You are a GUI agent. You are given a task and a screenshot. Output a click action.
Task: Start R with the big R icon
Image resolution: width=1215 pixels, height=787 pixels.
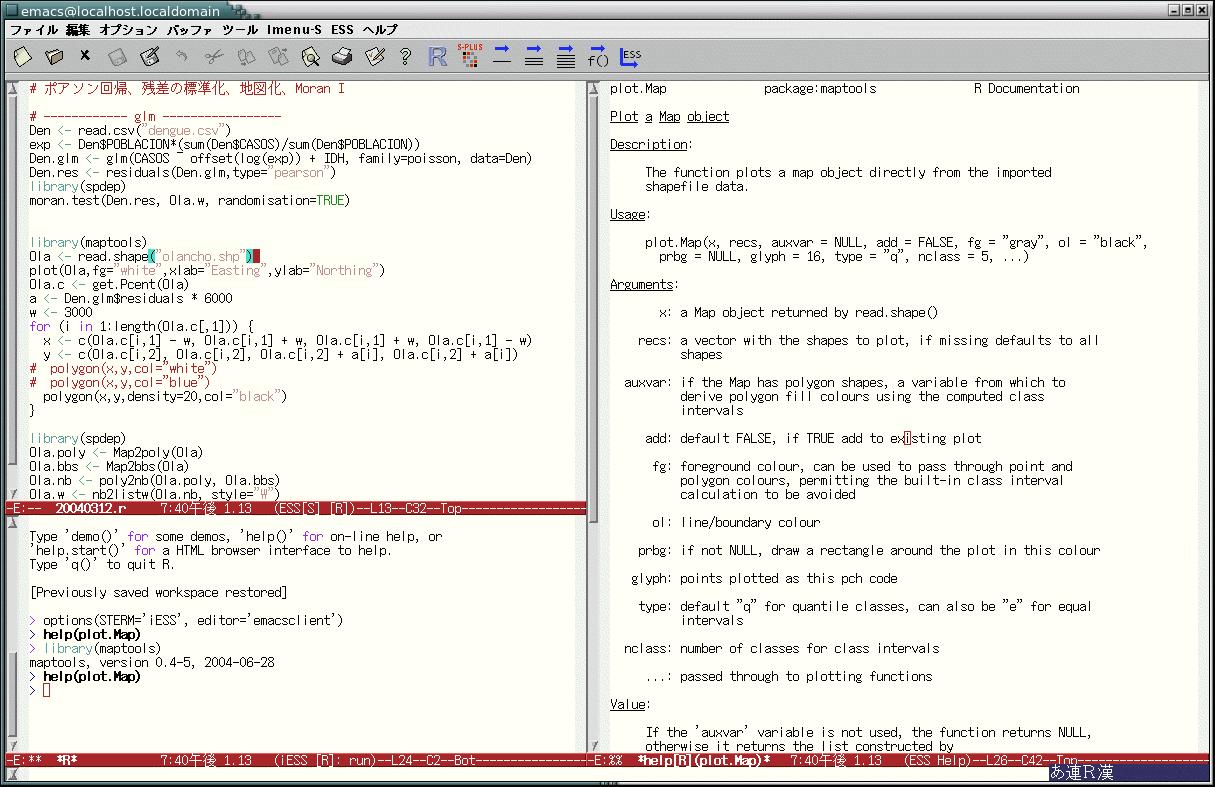tap(437, 57)
